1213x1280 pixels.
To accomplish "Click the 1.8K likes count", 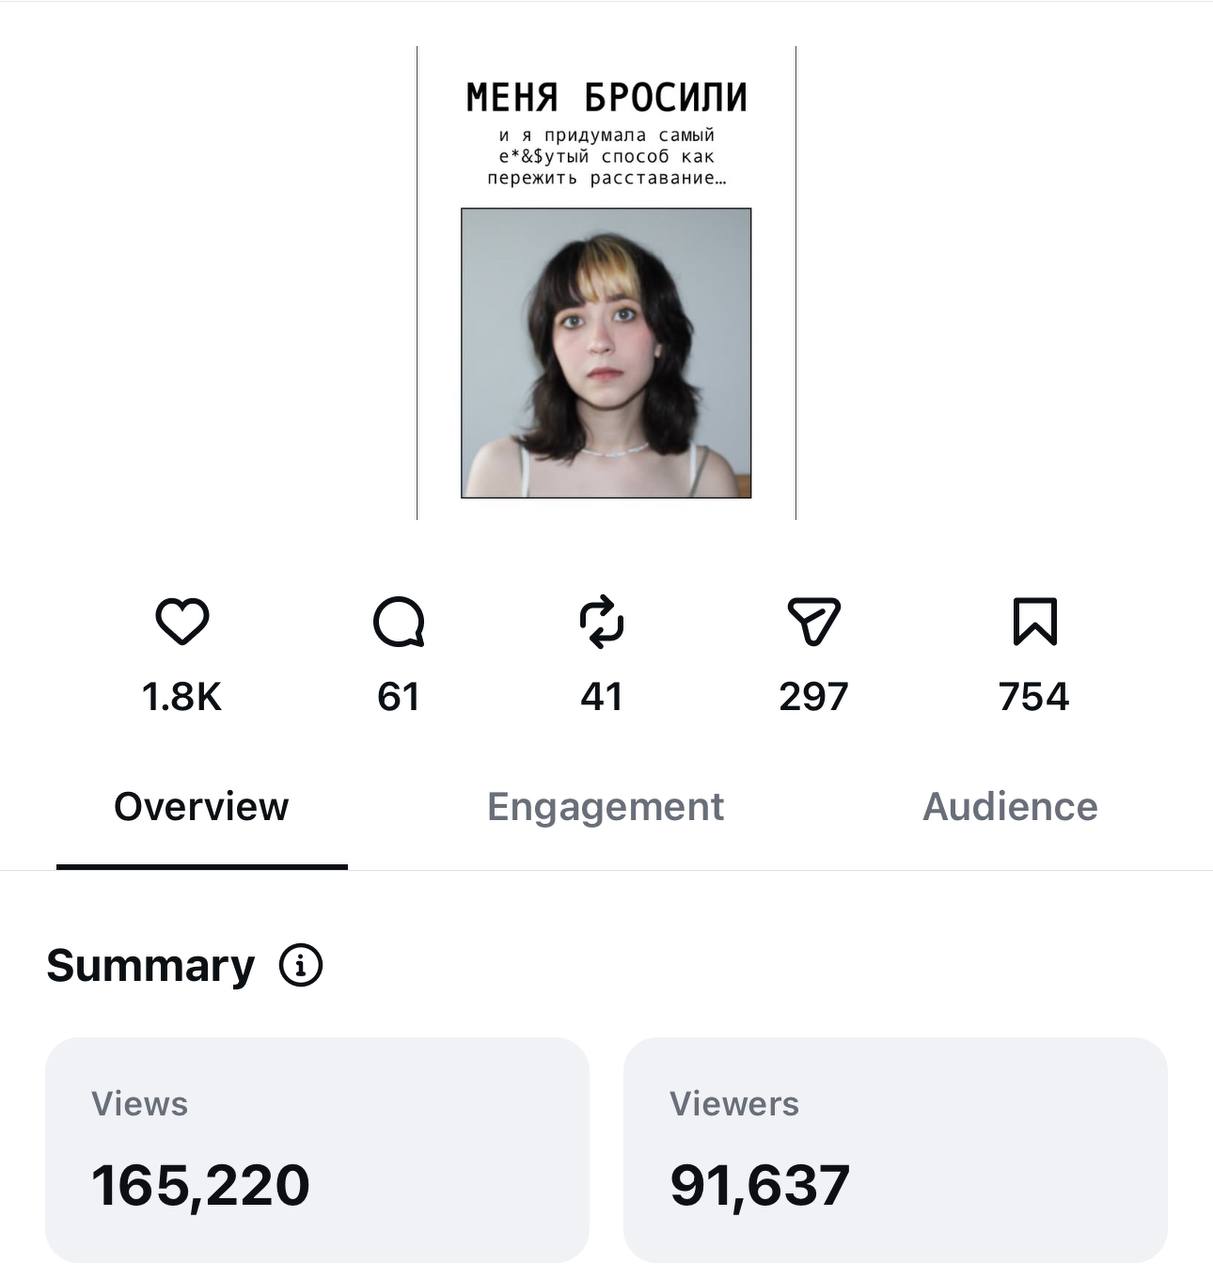I will (182, 697).
